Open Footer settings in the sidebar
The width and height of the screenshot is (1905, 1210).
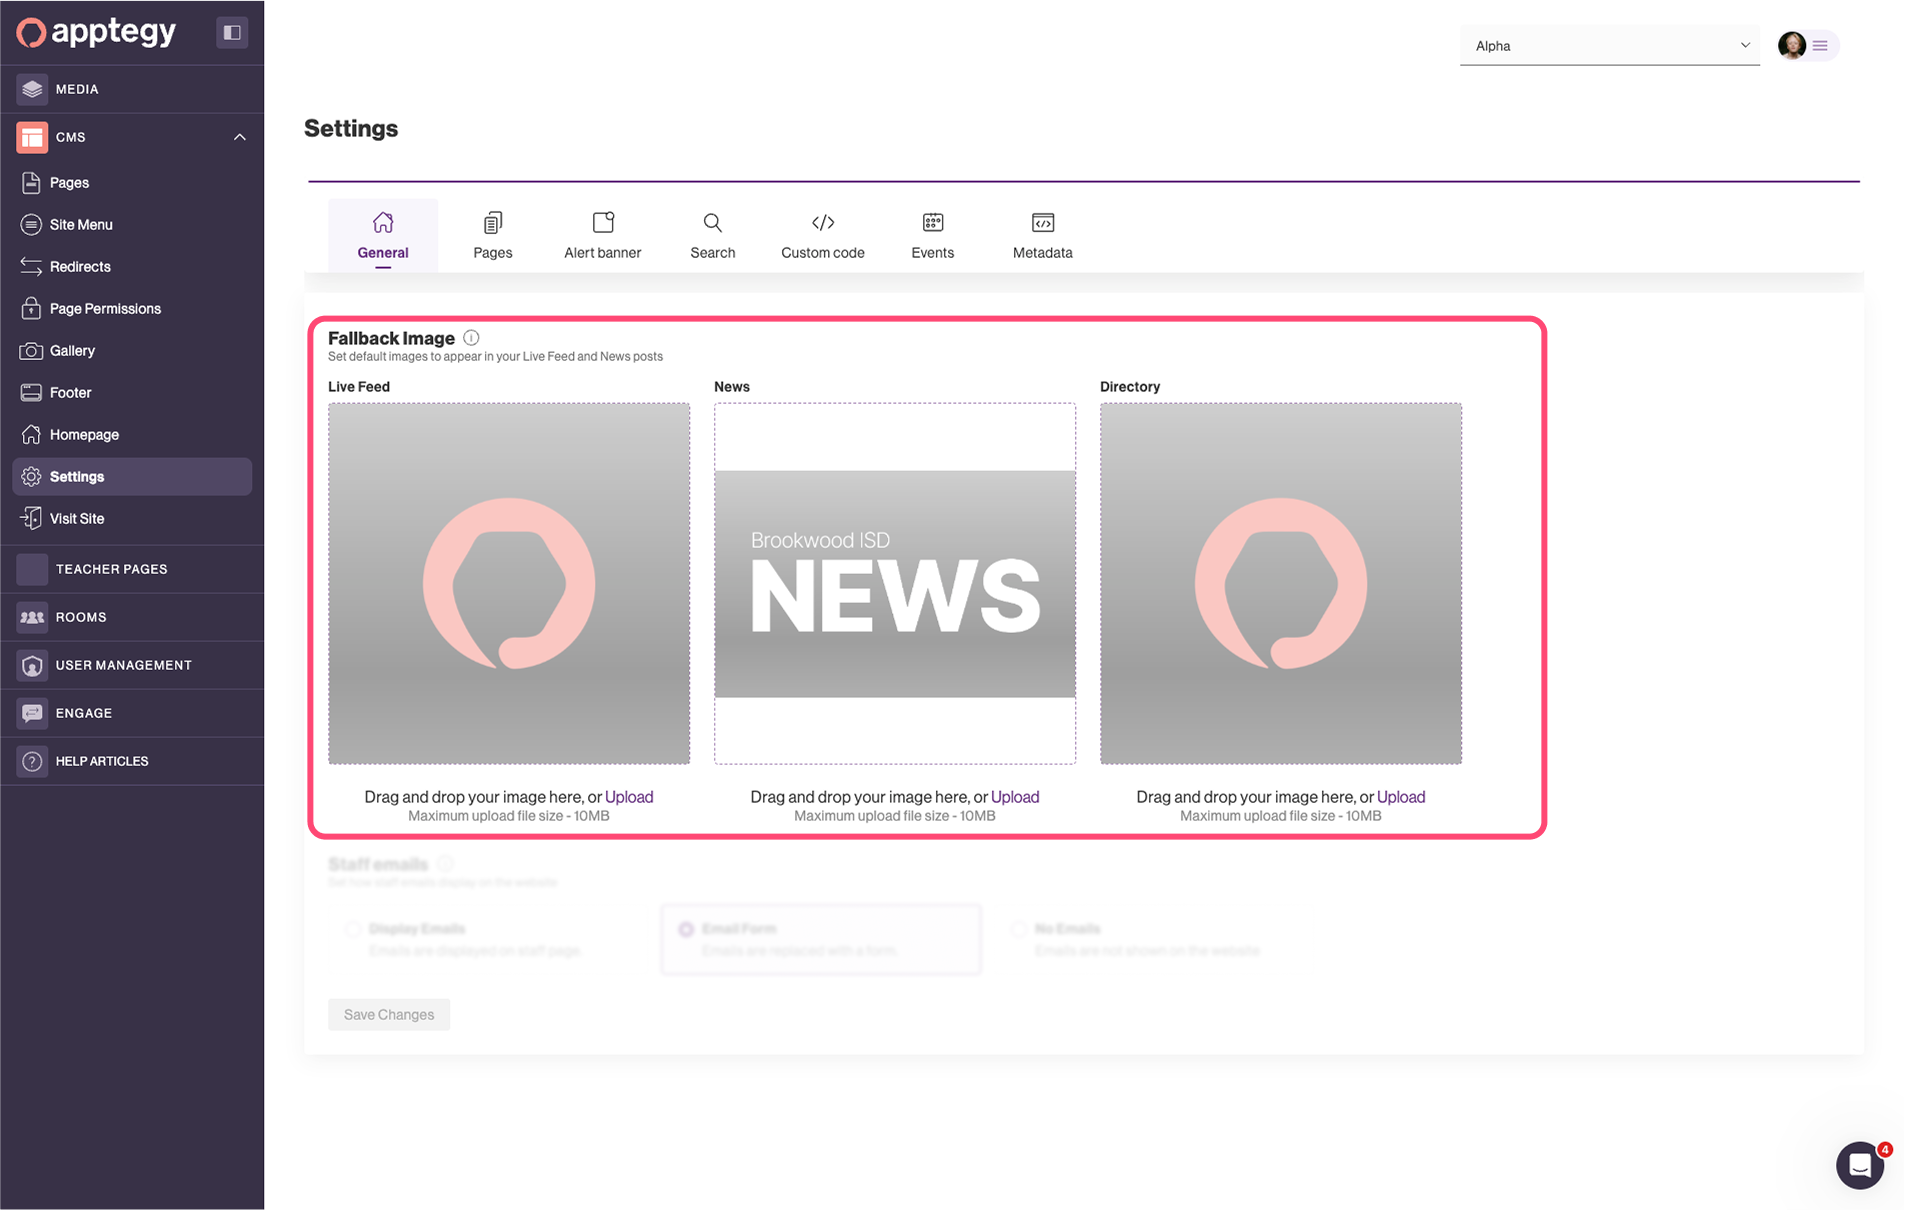[x=132, y=393]
